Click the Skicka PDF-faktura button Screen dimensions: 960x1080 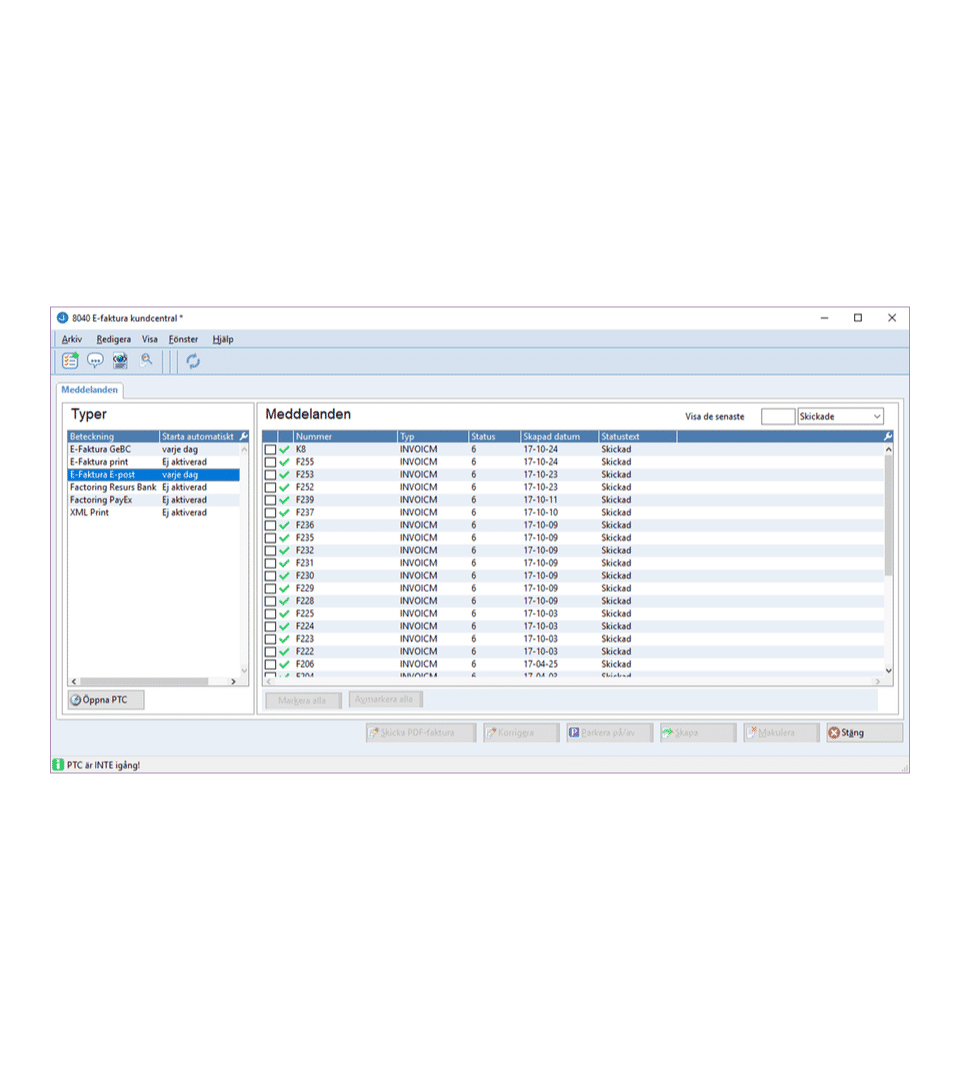coord(421,732)
